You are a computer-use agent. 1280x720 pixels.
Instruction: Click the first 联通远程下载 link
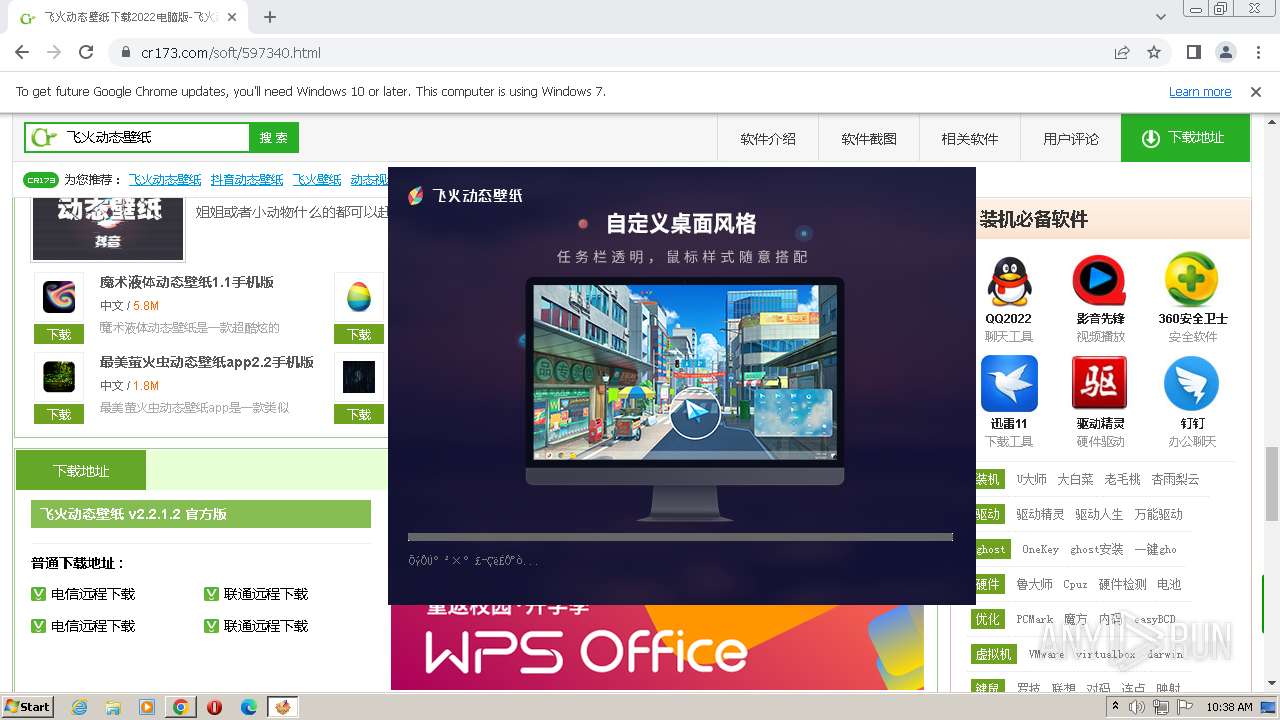(266, 594)
